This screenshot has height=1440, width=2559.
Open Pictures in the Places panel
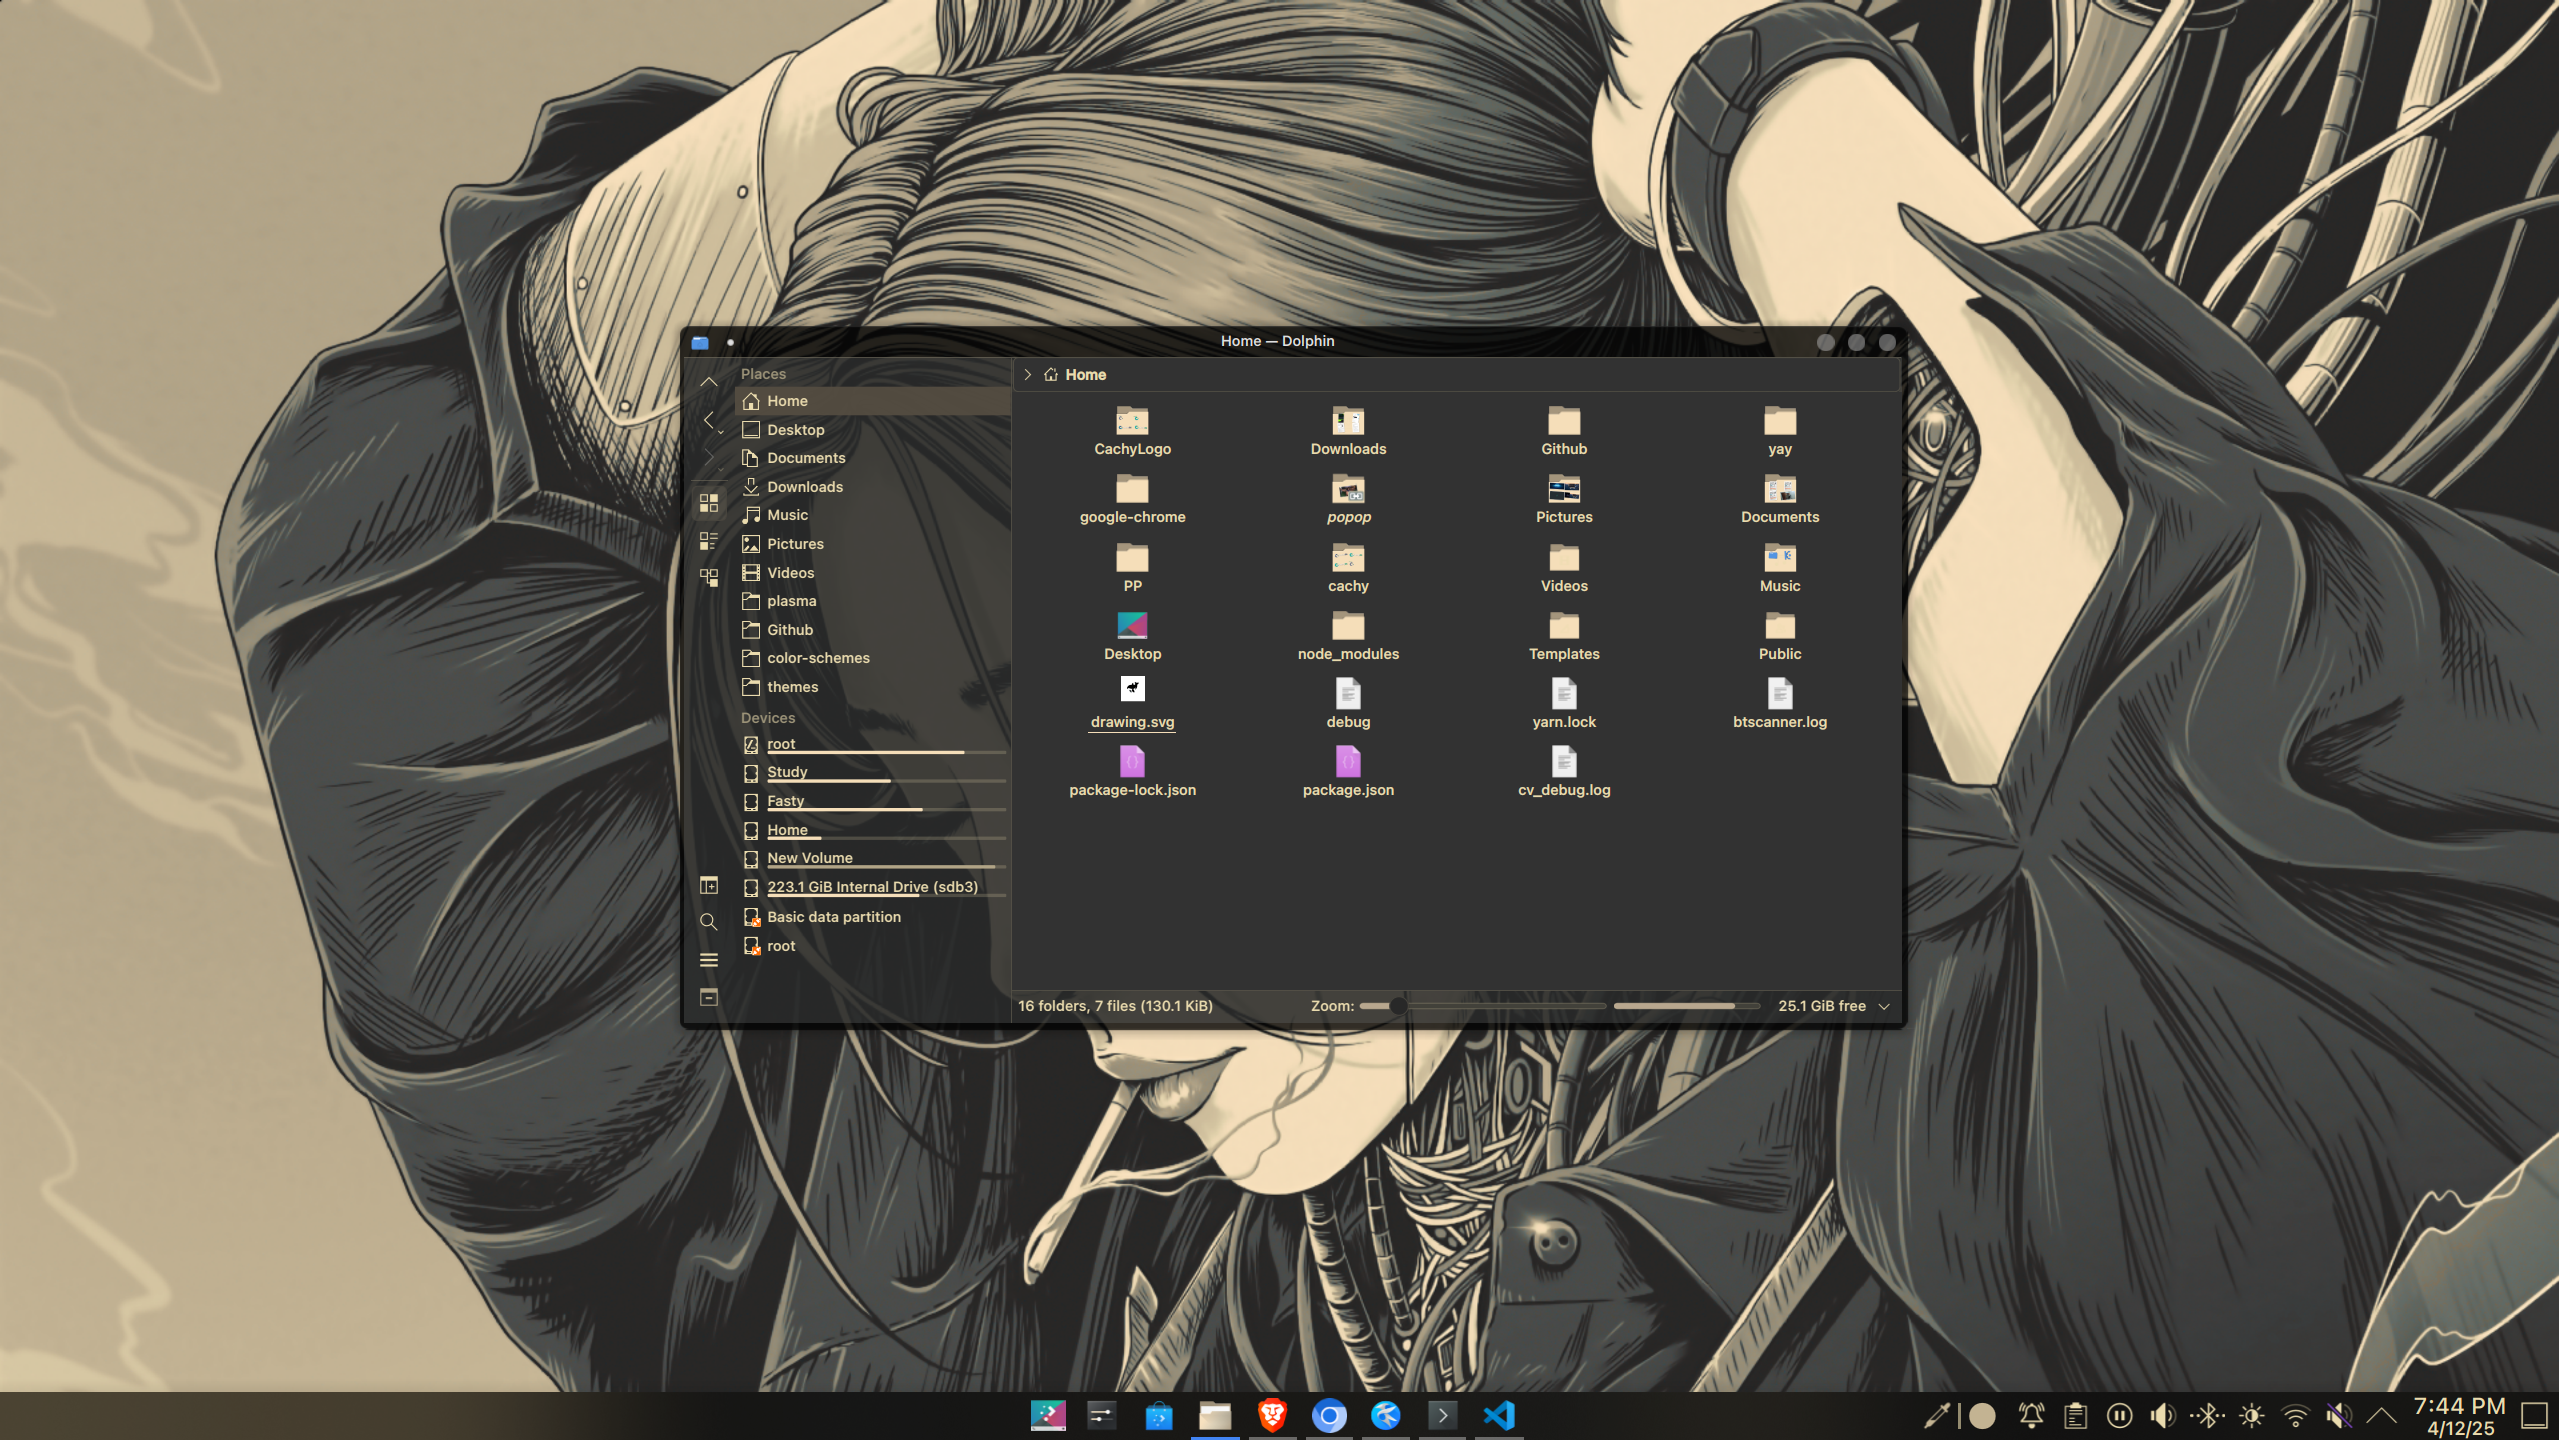pos(872,544)
